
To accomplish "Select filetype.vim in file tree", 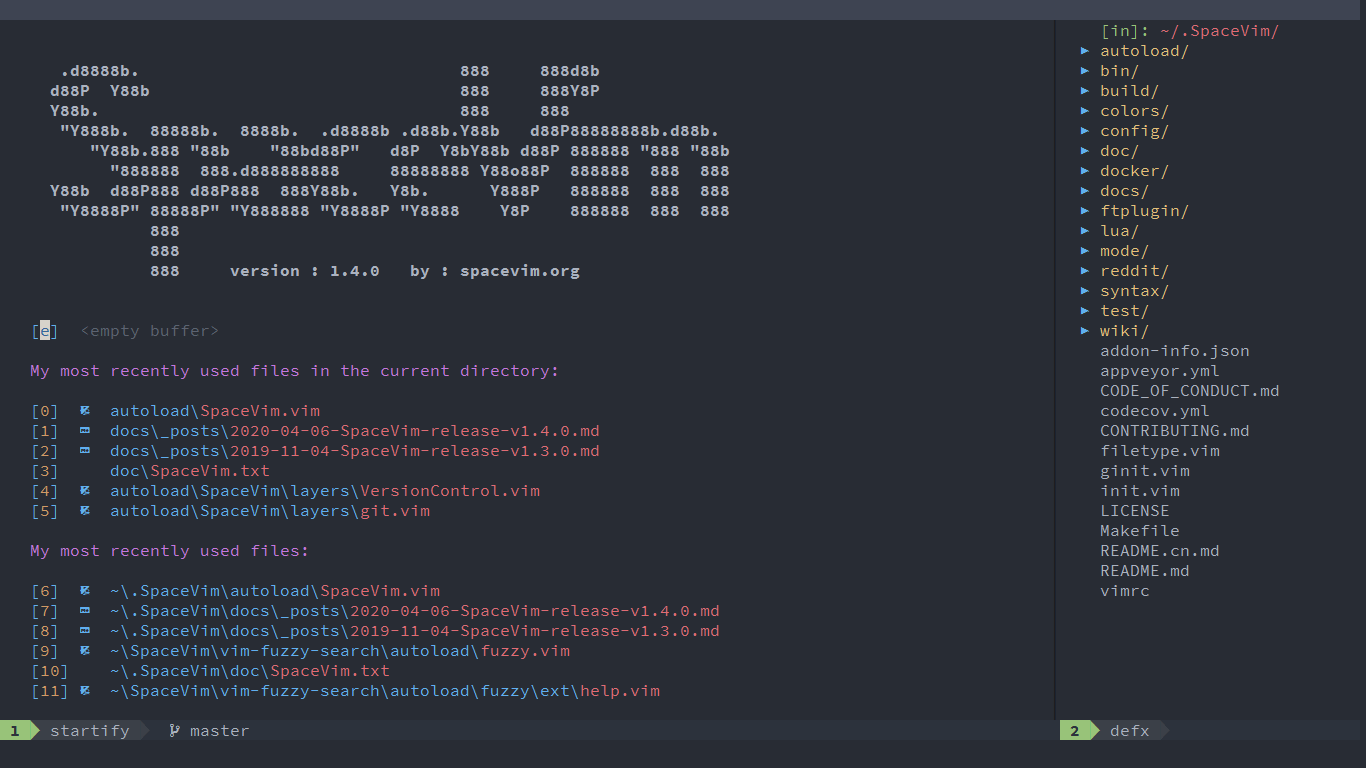I will pyautogui.click(x=1159, y=450).
